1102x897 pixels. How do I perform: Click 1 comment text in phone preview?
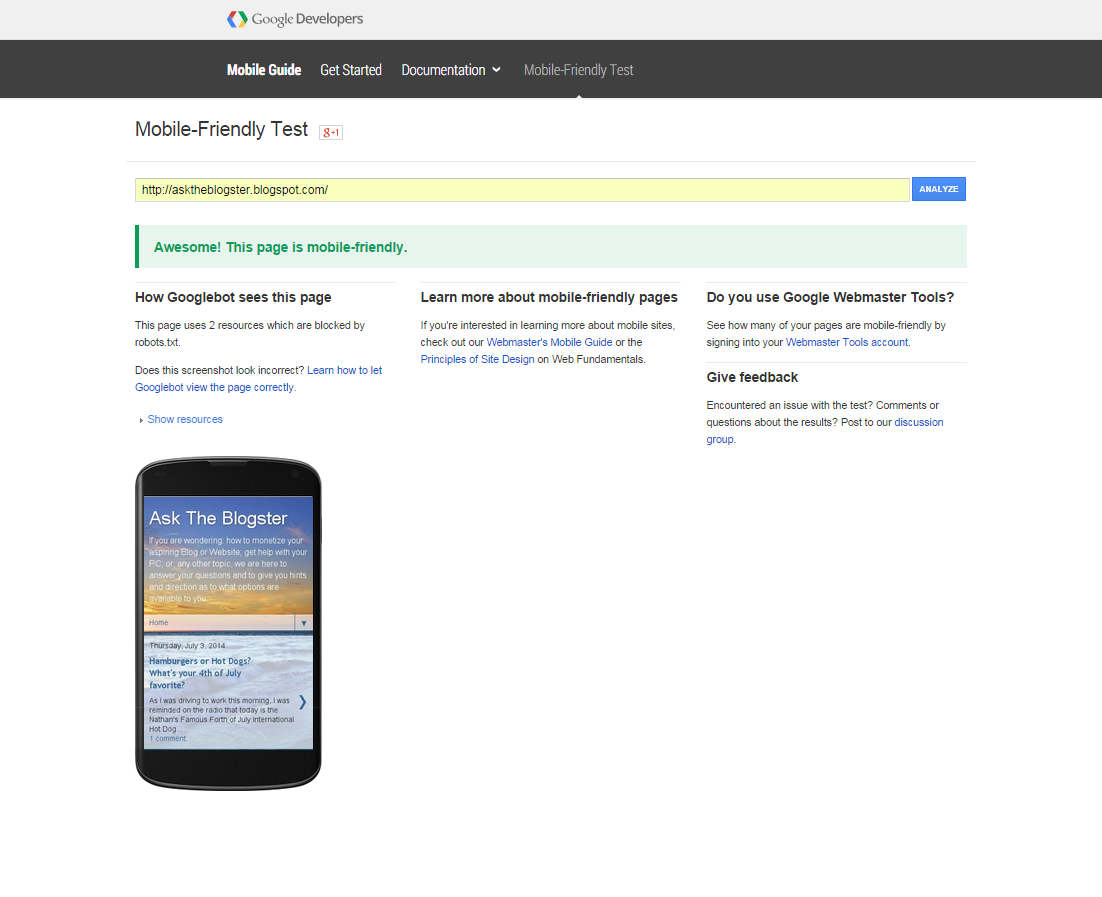167,739
